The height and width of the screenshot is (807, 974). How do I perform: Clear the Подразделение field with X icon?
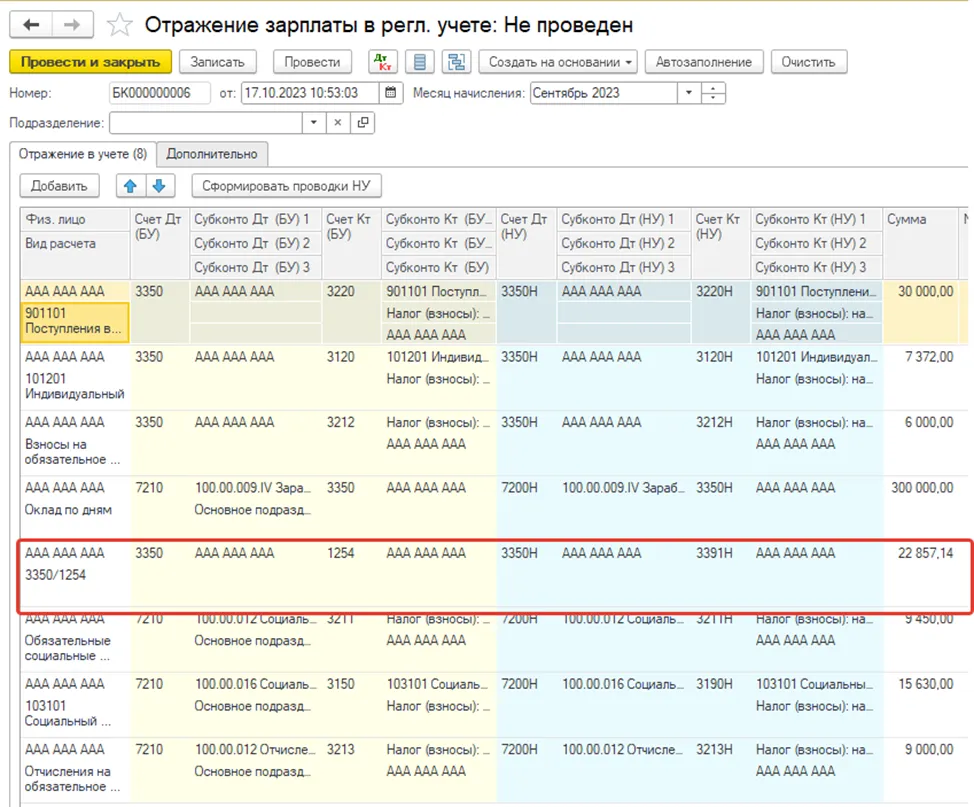pos(338,122)
